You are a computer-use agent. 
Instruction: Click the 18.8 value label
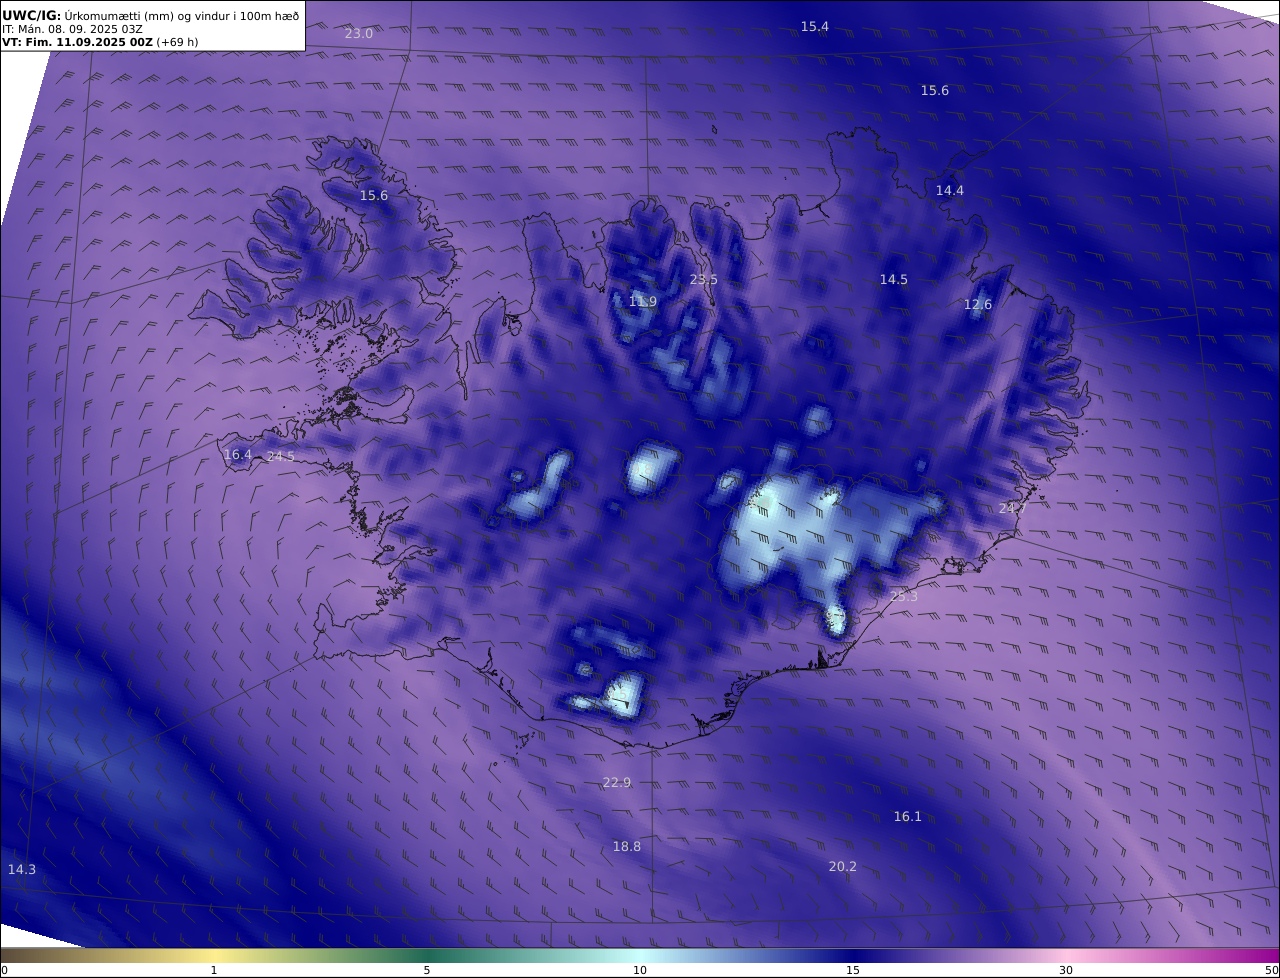point(627,846)
